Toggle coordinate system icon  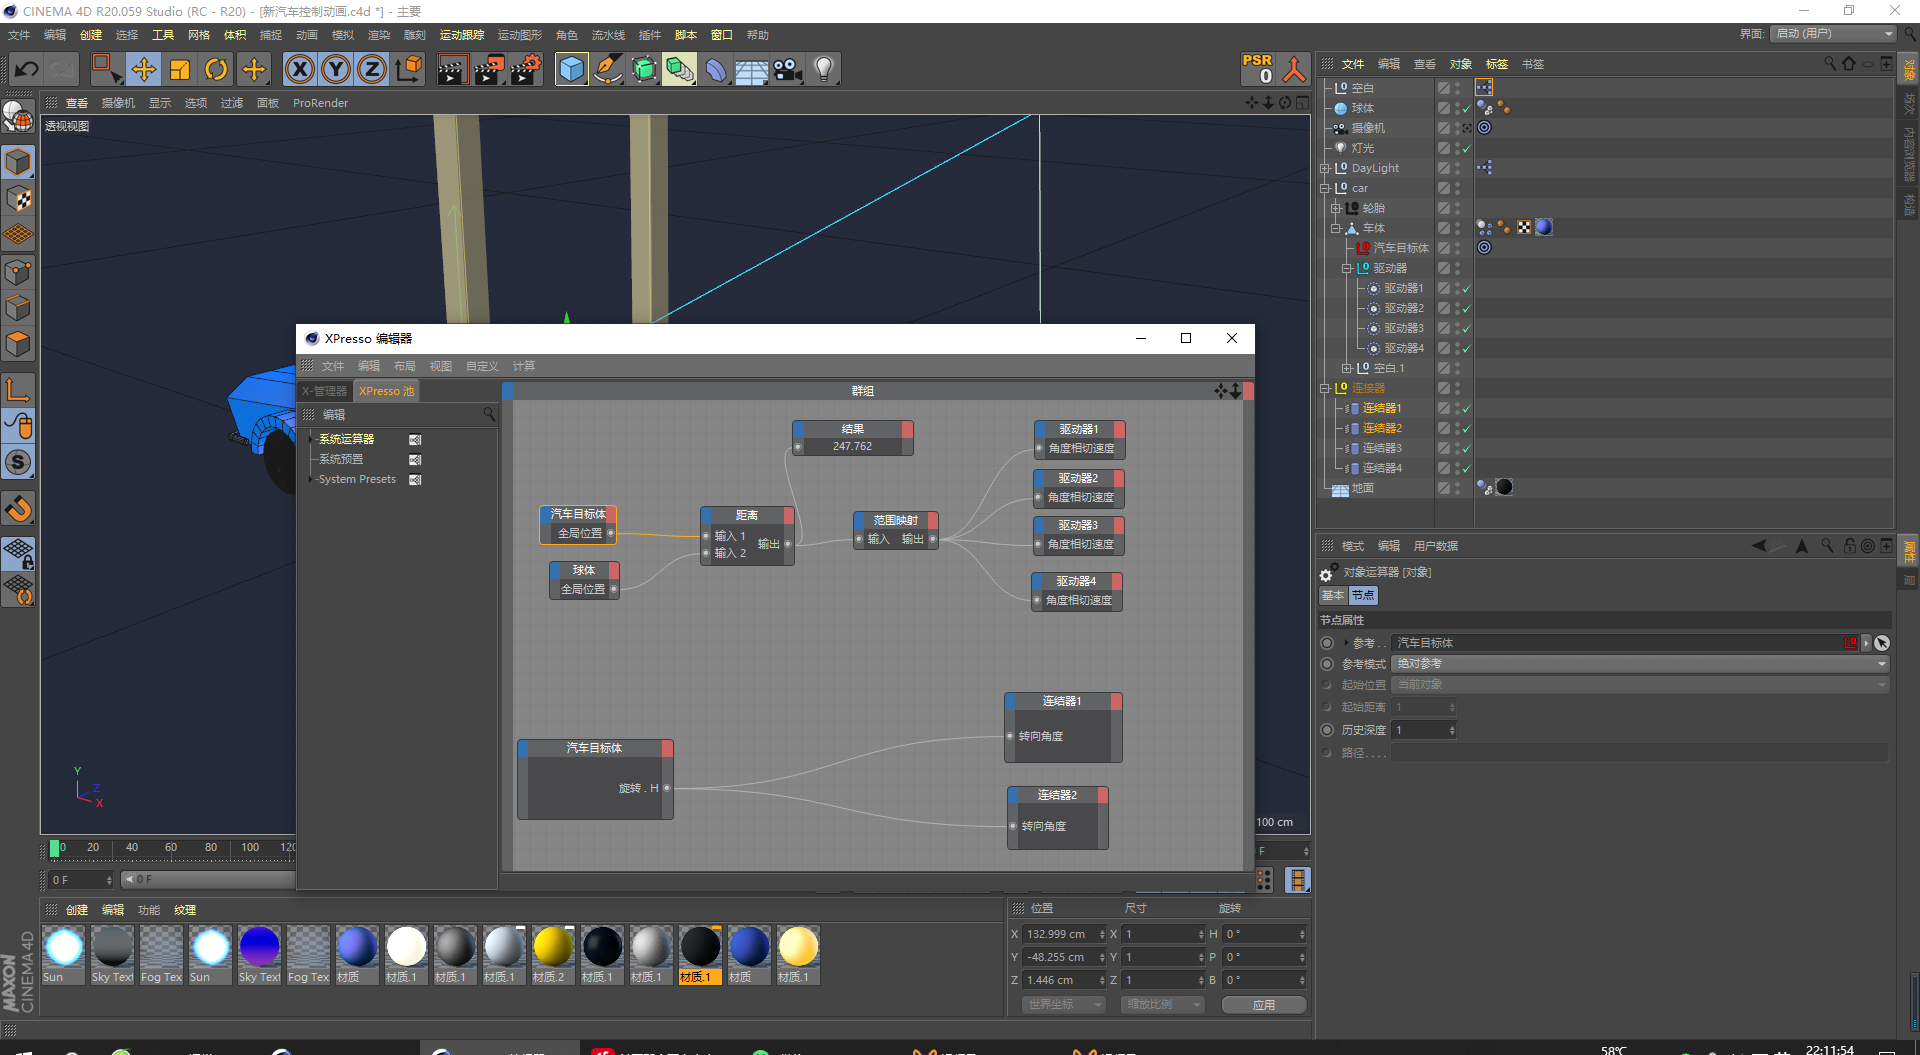tap(409, 69)
